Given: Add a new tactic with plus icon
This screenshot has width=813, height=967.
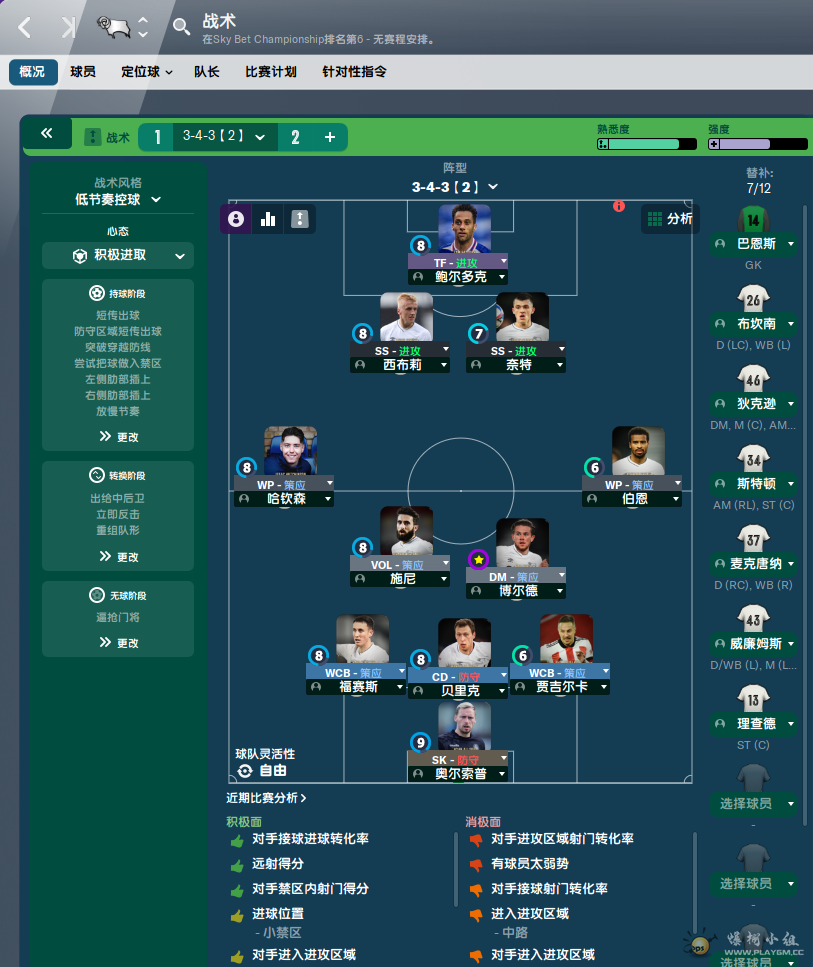Looking at the screenshot, I should (330, 137).
